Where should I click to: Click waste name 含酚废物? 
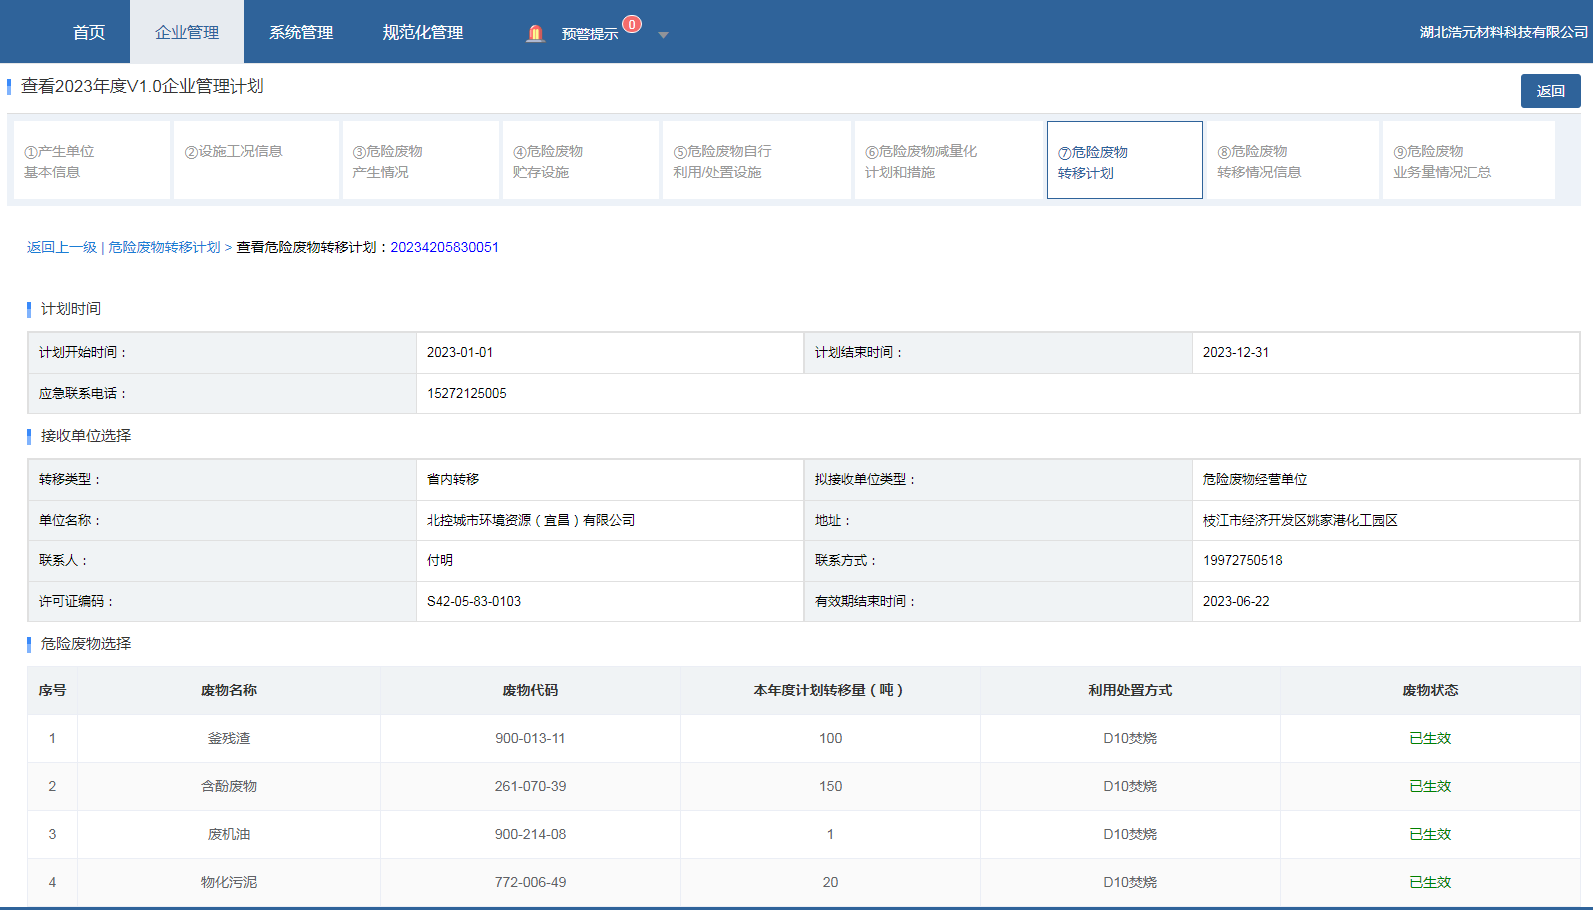229,787
